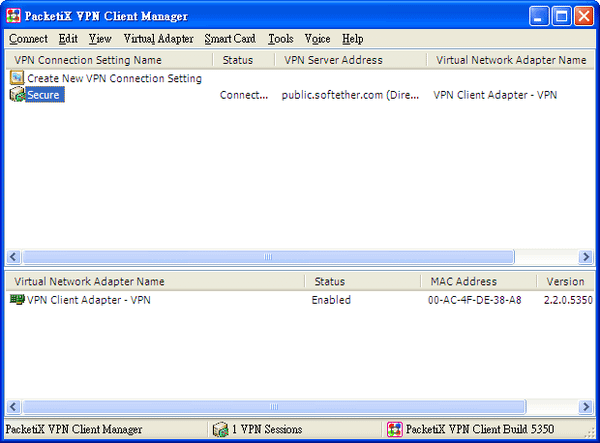Minimize the PacketiX VPN Client Manager window
Viewport: 600px width, 443px height.
(x=539, y=16)
